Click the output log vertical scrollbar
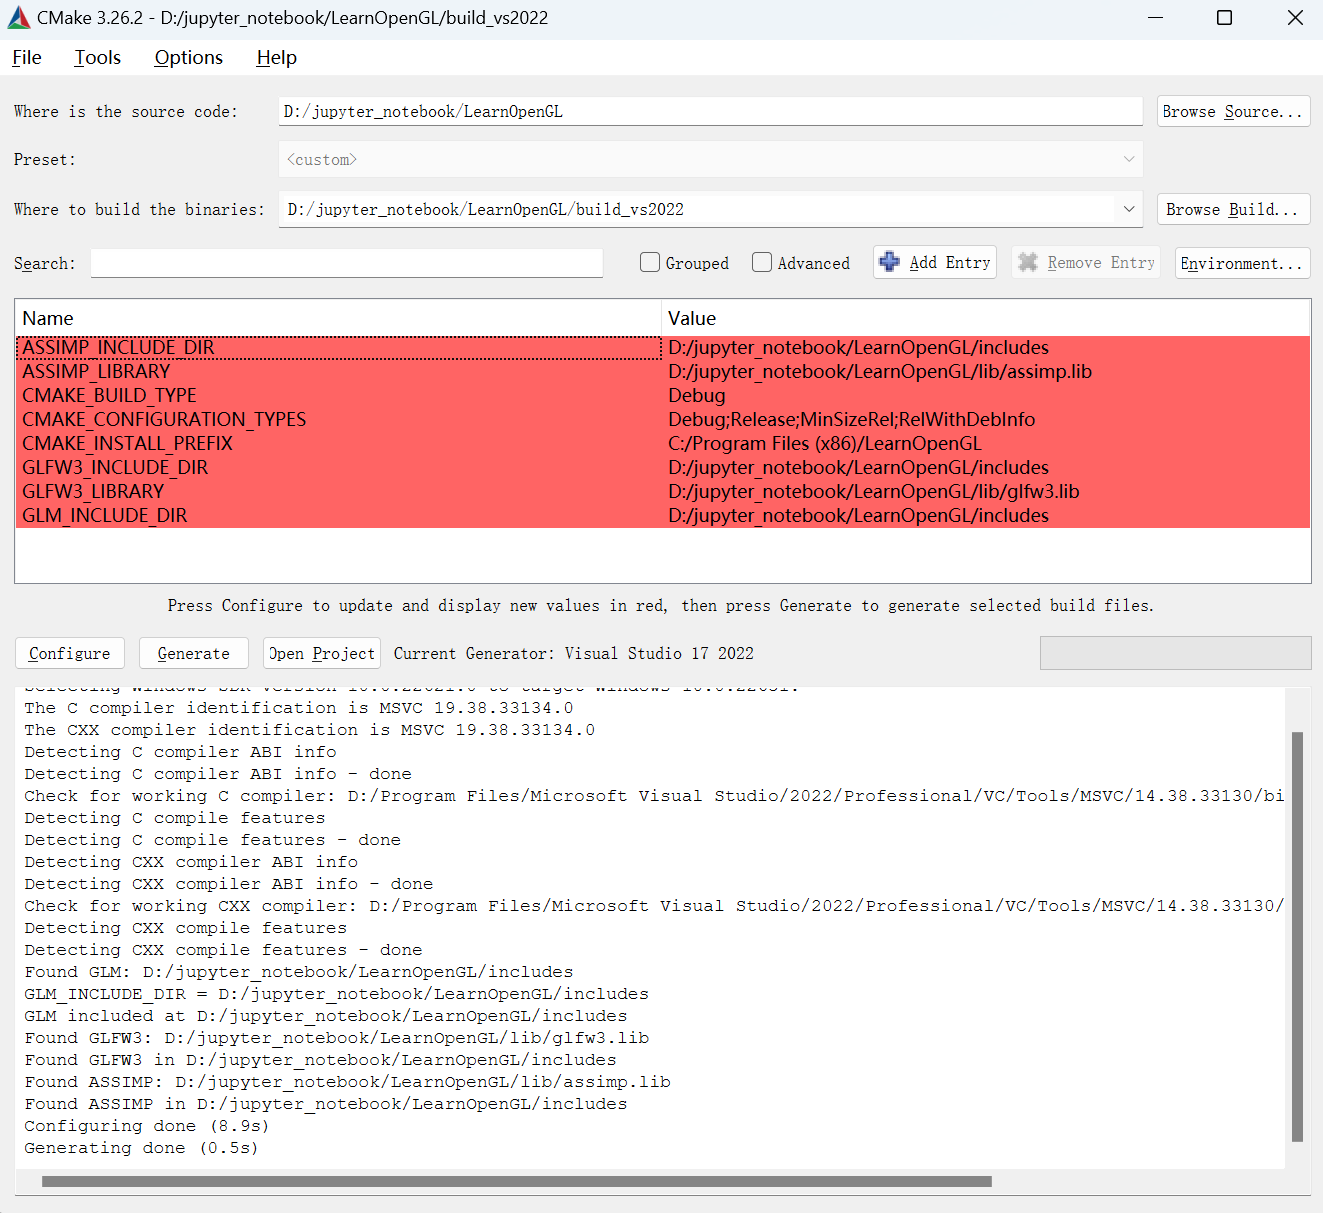This screenshot has height=1213, width=1323. click(x=1297, y=936)
